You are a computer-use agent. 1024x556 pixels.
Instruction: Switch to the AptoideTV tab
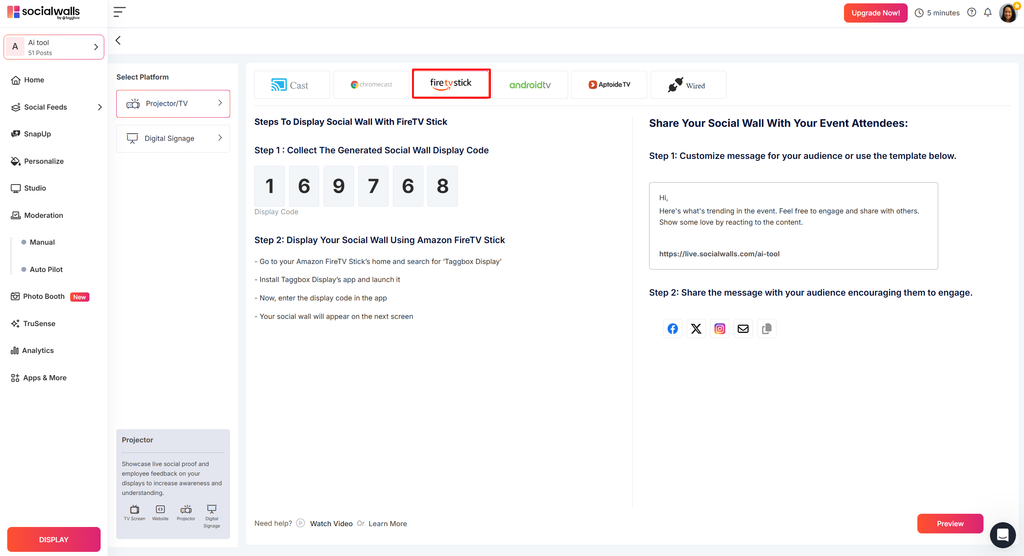pyautogui.click(x=609, y=85)
